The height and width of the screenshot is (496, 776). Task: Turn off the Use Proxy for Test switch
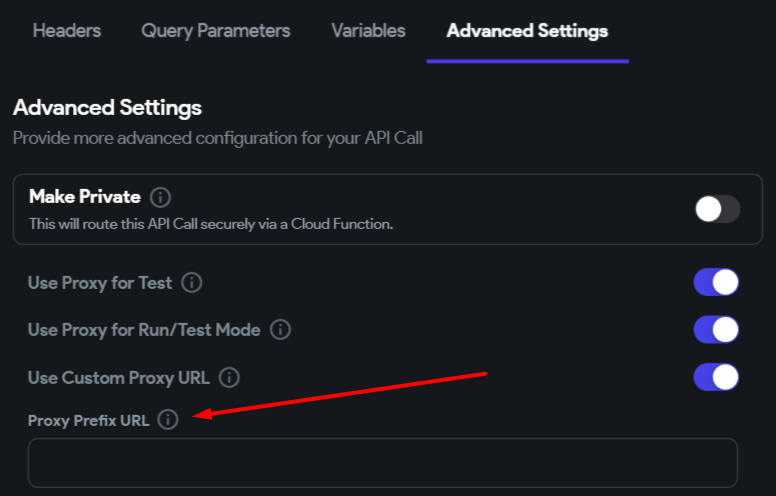[x=716, y=283]
